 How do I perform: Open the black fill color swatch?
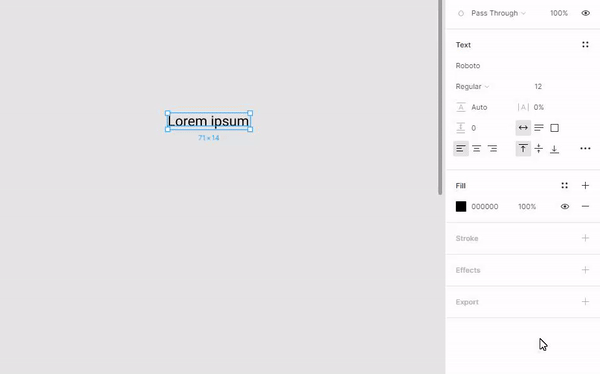tap(461, 207)
